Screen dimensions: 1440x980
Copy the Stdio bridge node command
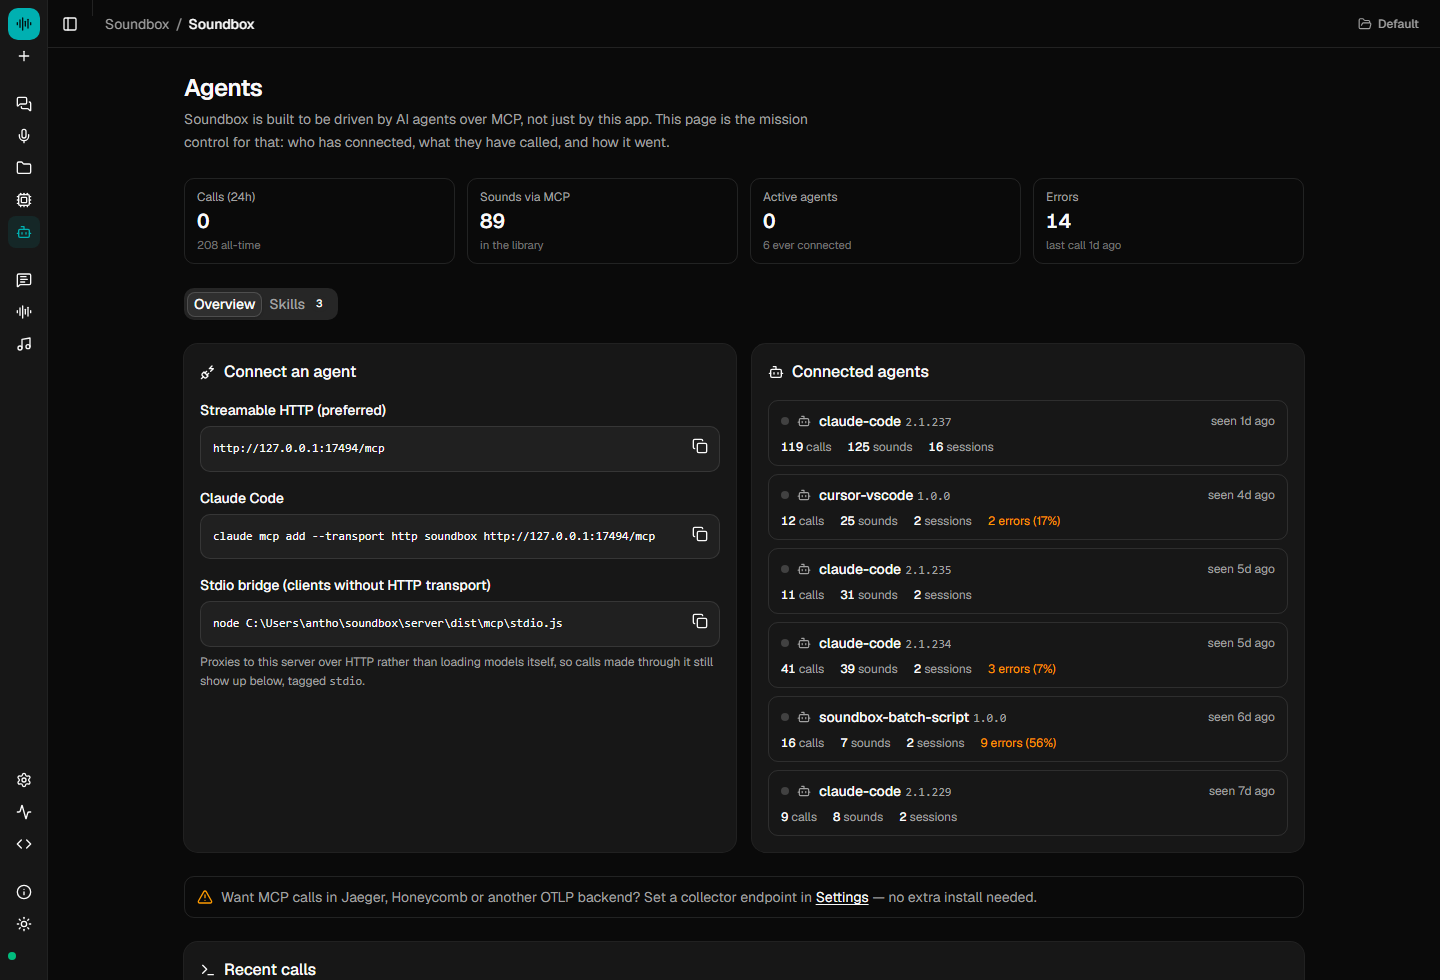pos(700,621)
